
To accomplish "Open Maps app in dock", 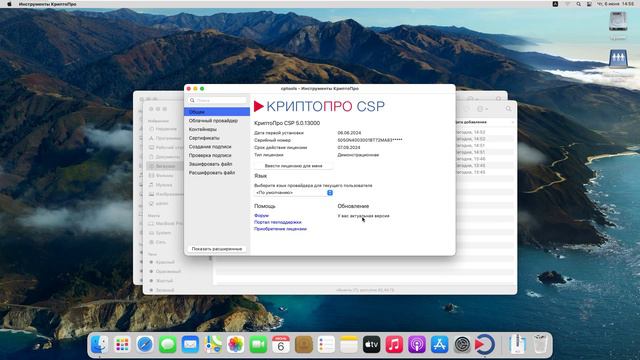I will tap(213, 345).
